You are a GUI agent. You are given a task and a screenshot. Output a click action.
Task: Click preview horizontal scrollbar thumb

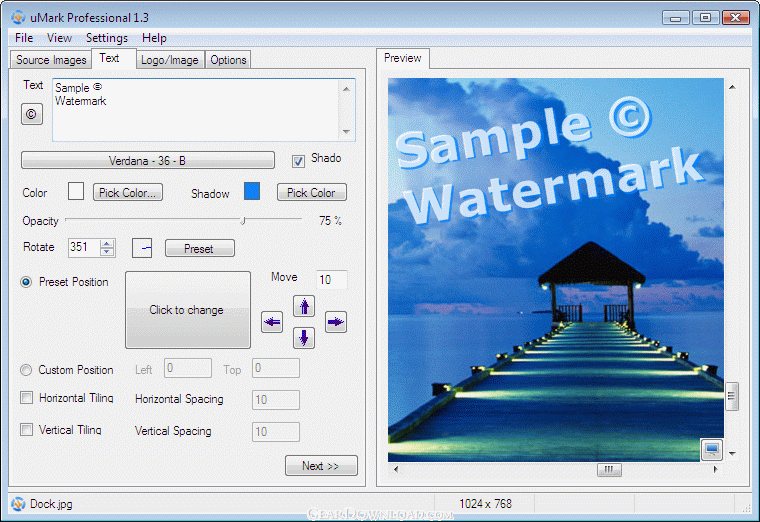coord(609,470)
